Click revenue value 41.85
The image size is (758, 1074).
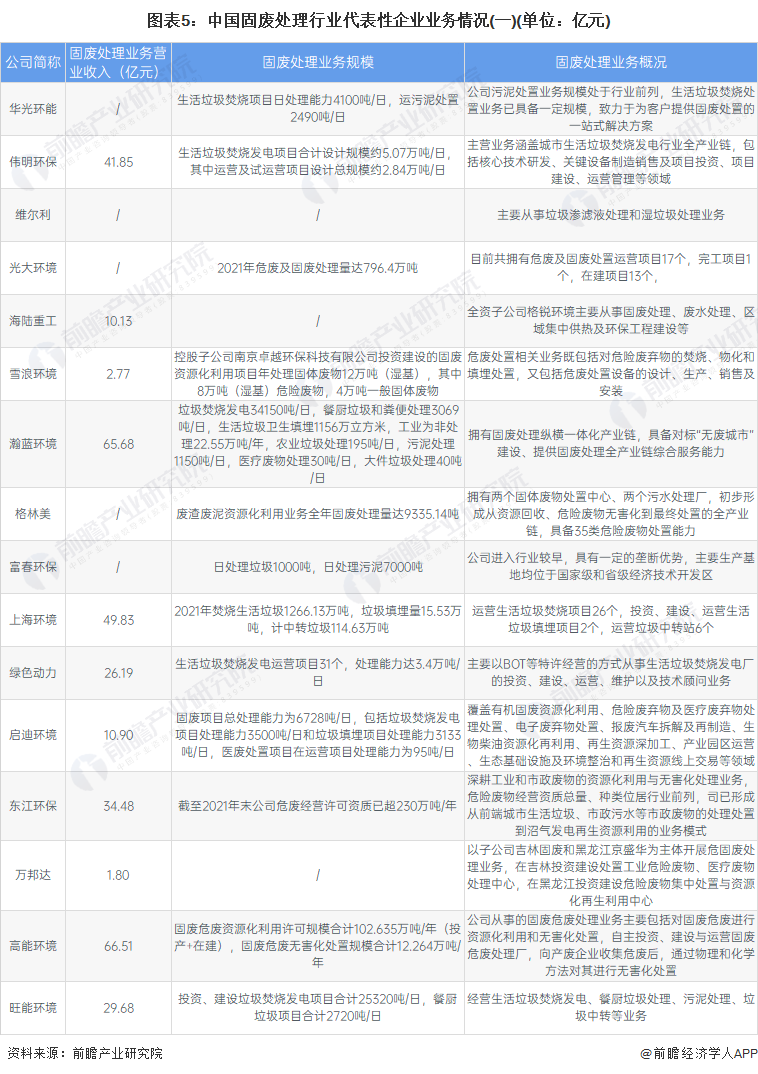point(118,162)
